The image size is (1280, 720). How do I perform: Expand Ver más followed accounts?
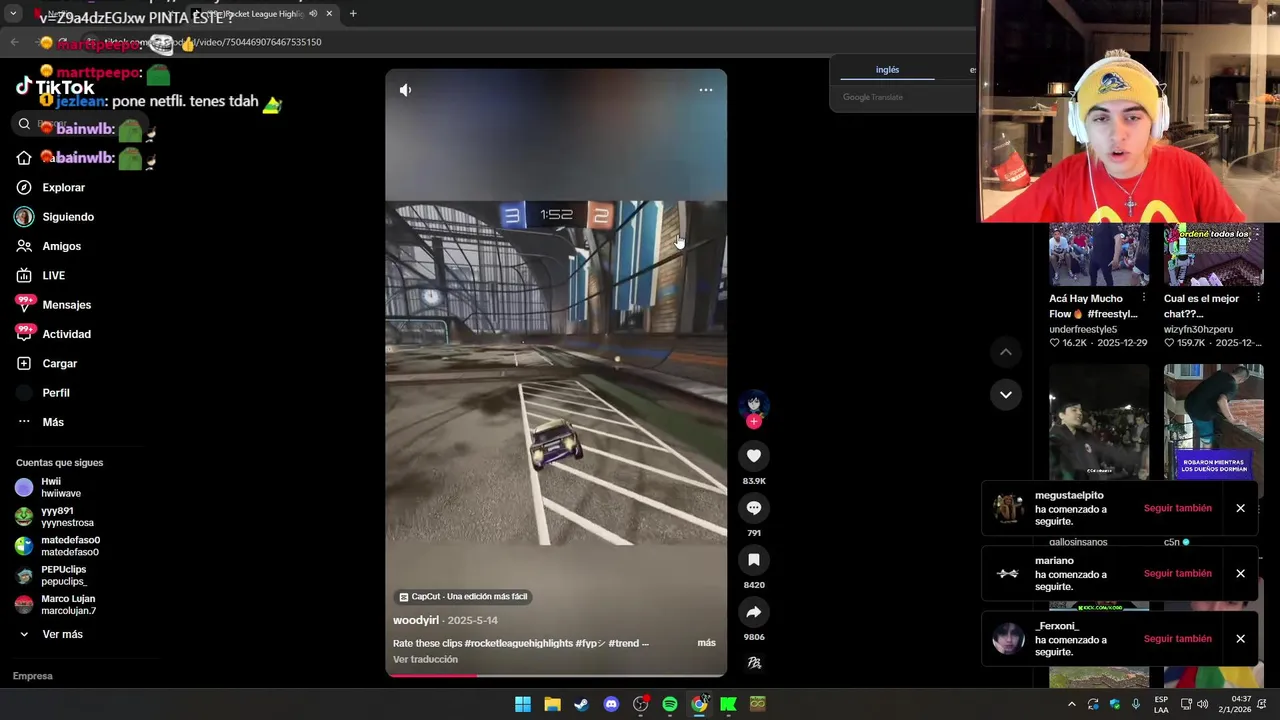pyautogui.click(x=62, y=634)
